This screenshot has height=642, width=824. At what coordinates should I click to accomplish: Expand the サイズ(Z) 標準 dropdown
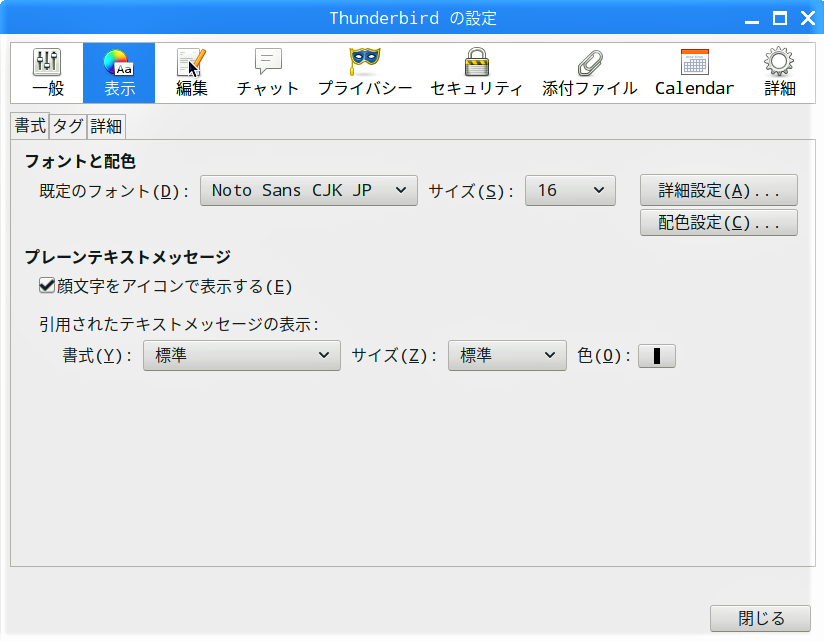507,356
